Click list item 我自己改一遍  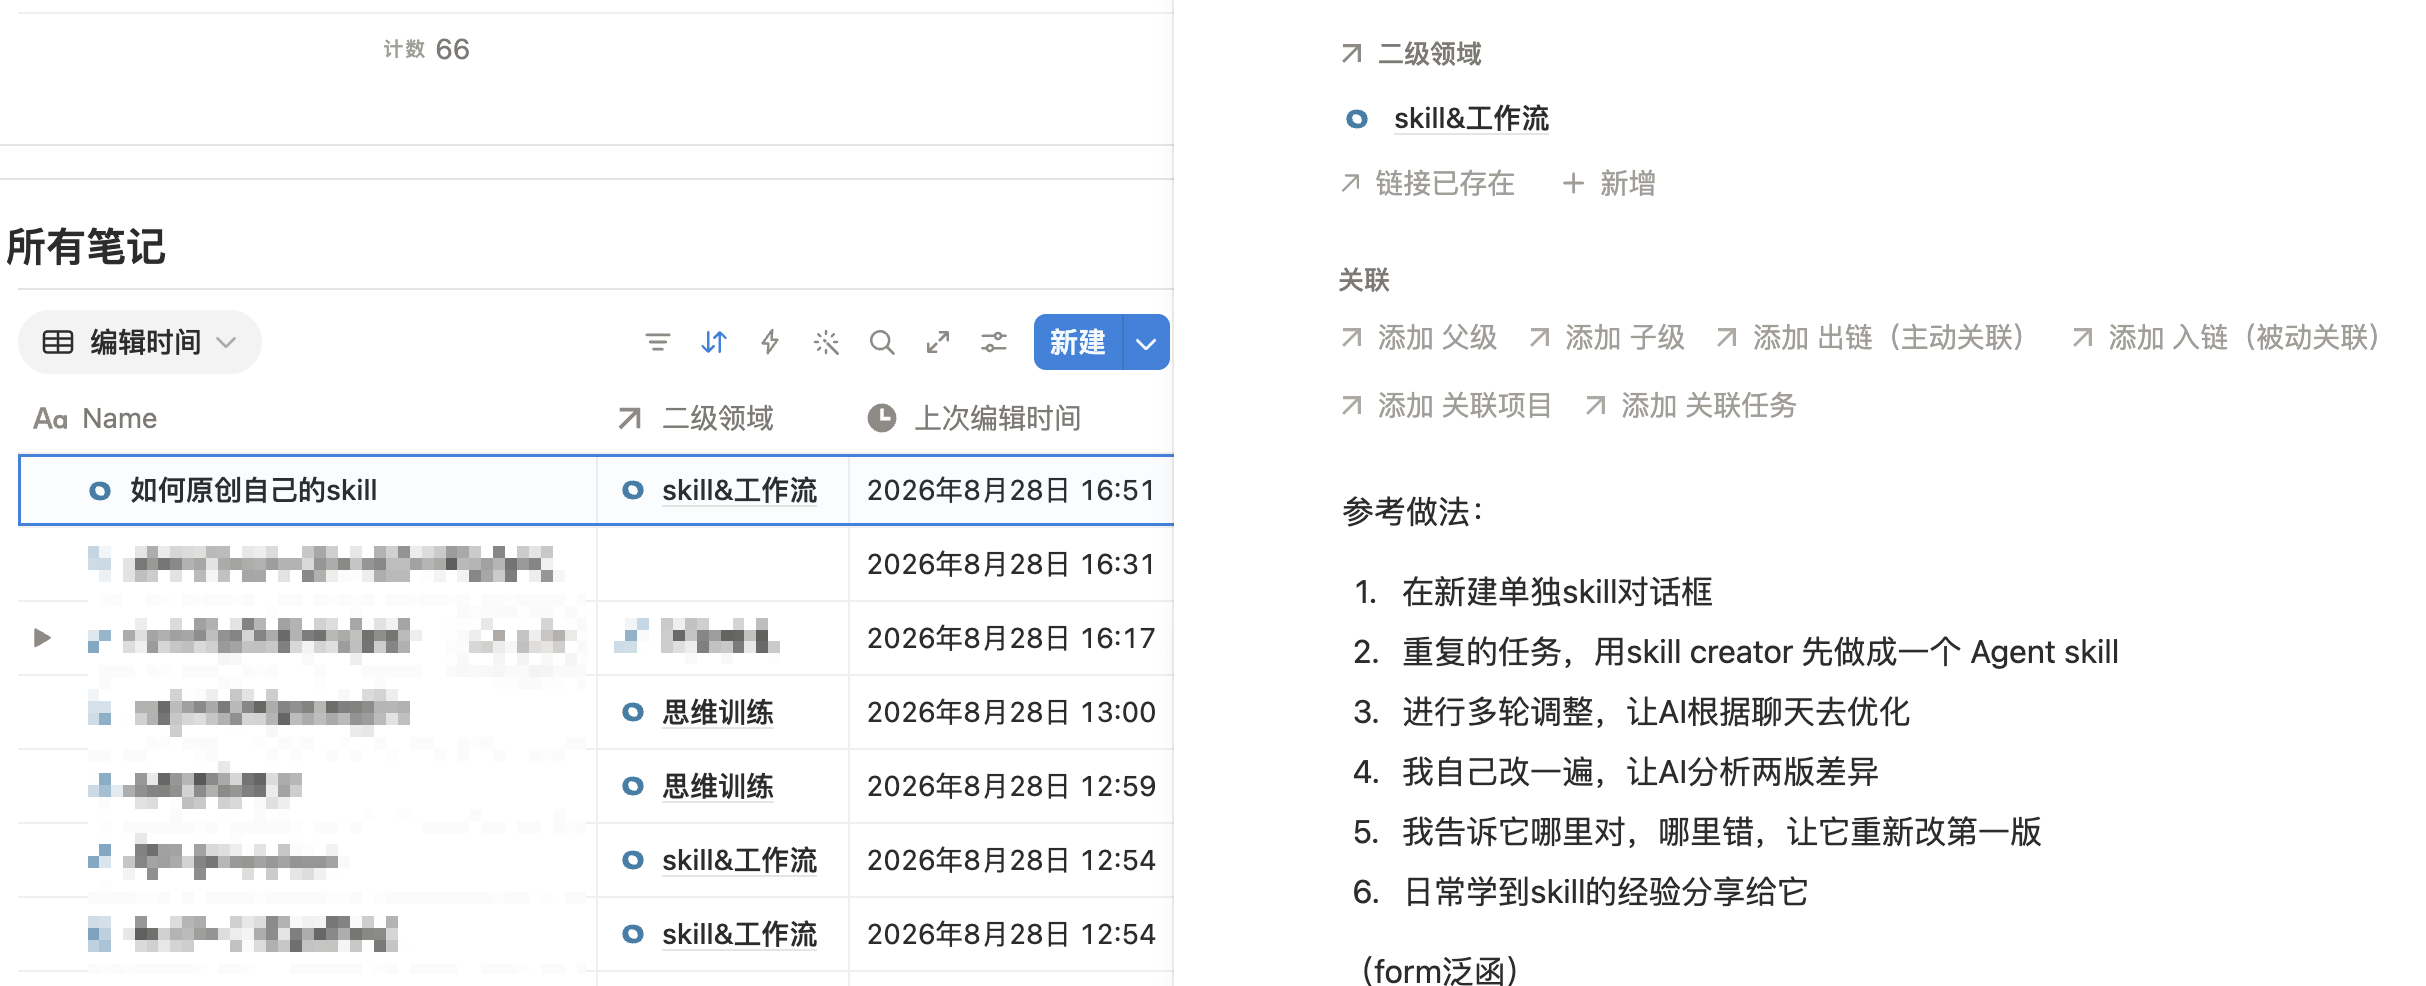pos(1640,772)
